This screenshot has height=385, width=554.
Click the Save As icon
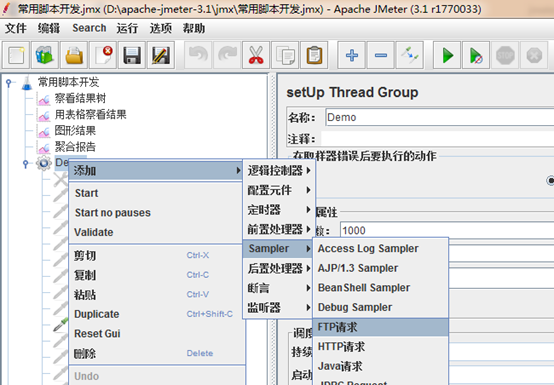[x=161, y=55]
